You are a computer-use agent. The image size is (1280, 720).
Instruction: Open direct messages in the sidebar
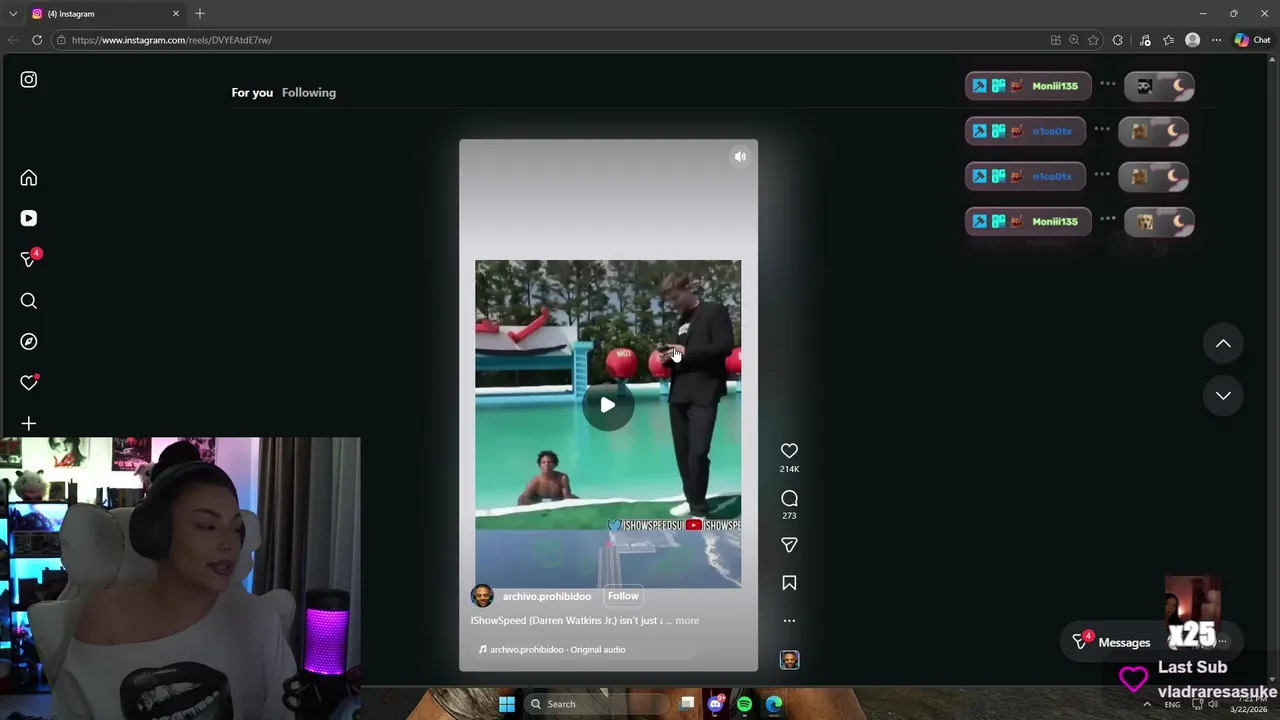pos(30,259)
